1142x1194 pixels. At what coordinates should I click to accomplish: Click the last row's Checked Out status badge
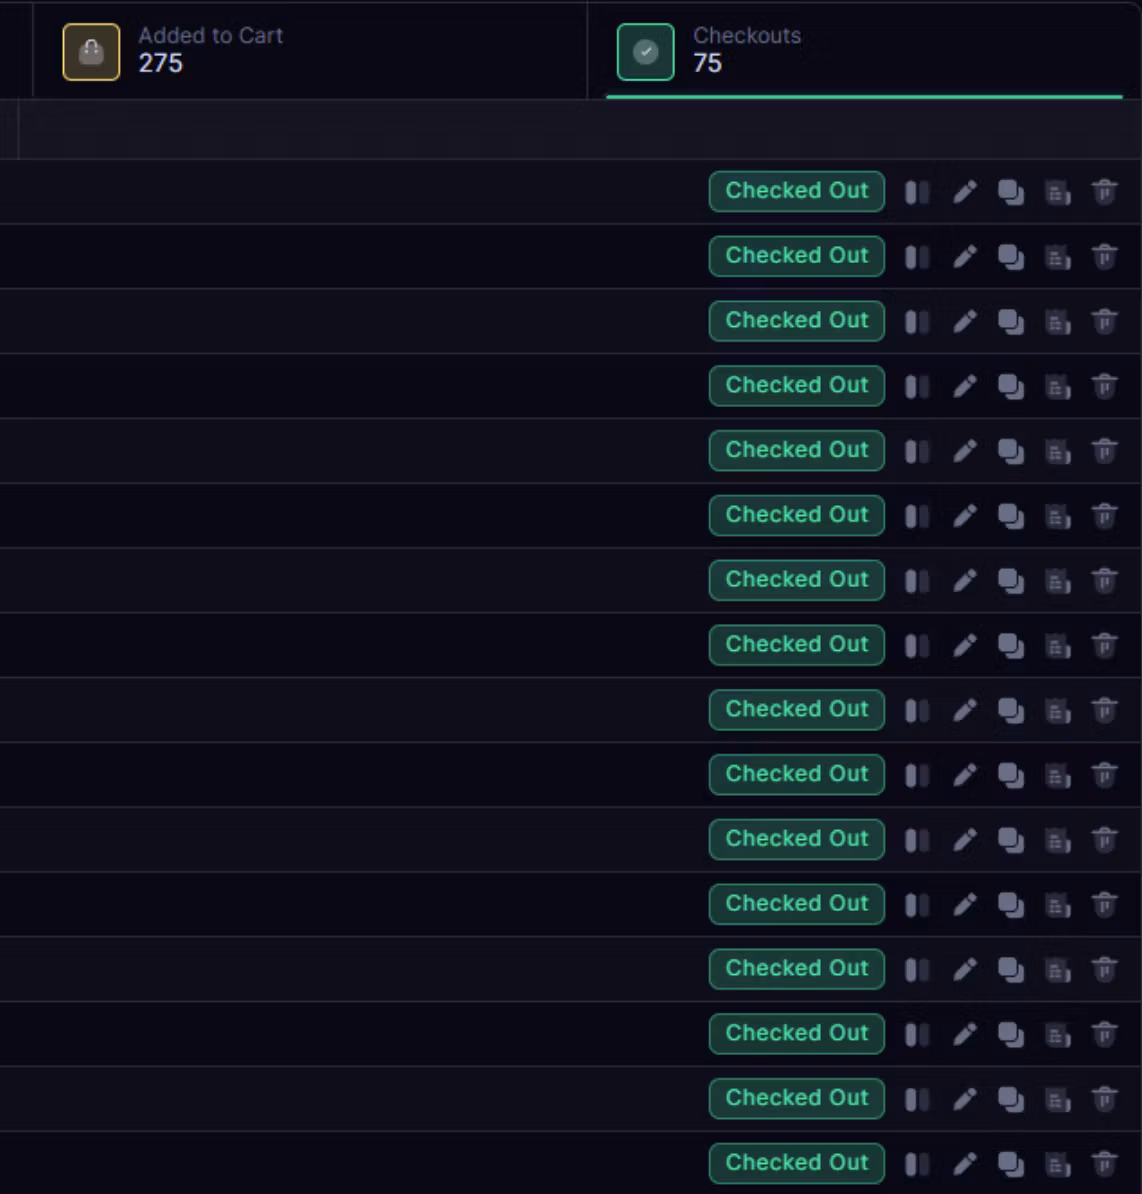point(796,1163)
